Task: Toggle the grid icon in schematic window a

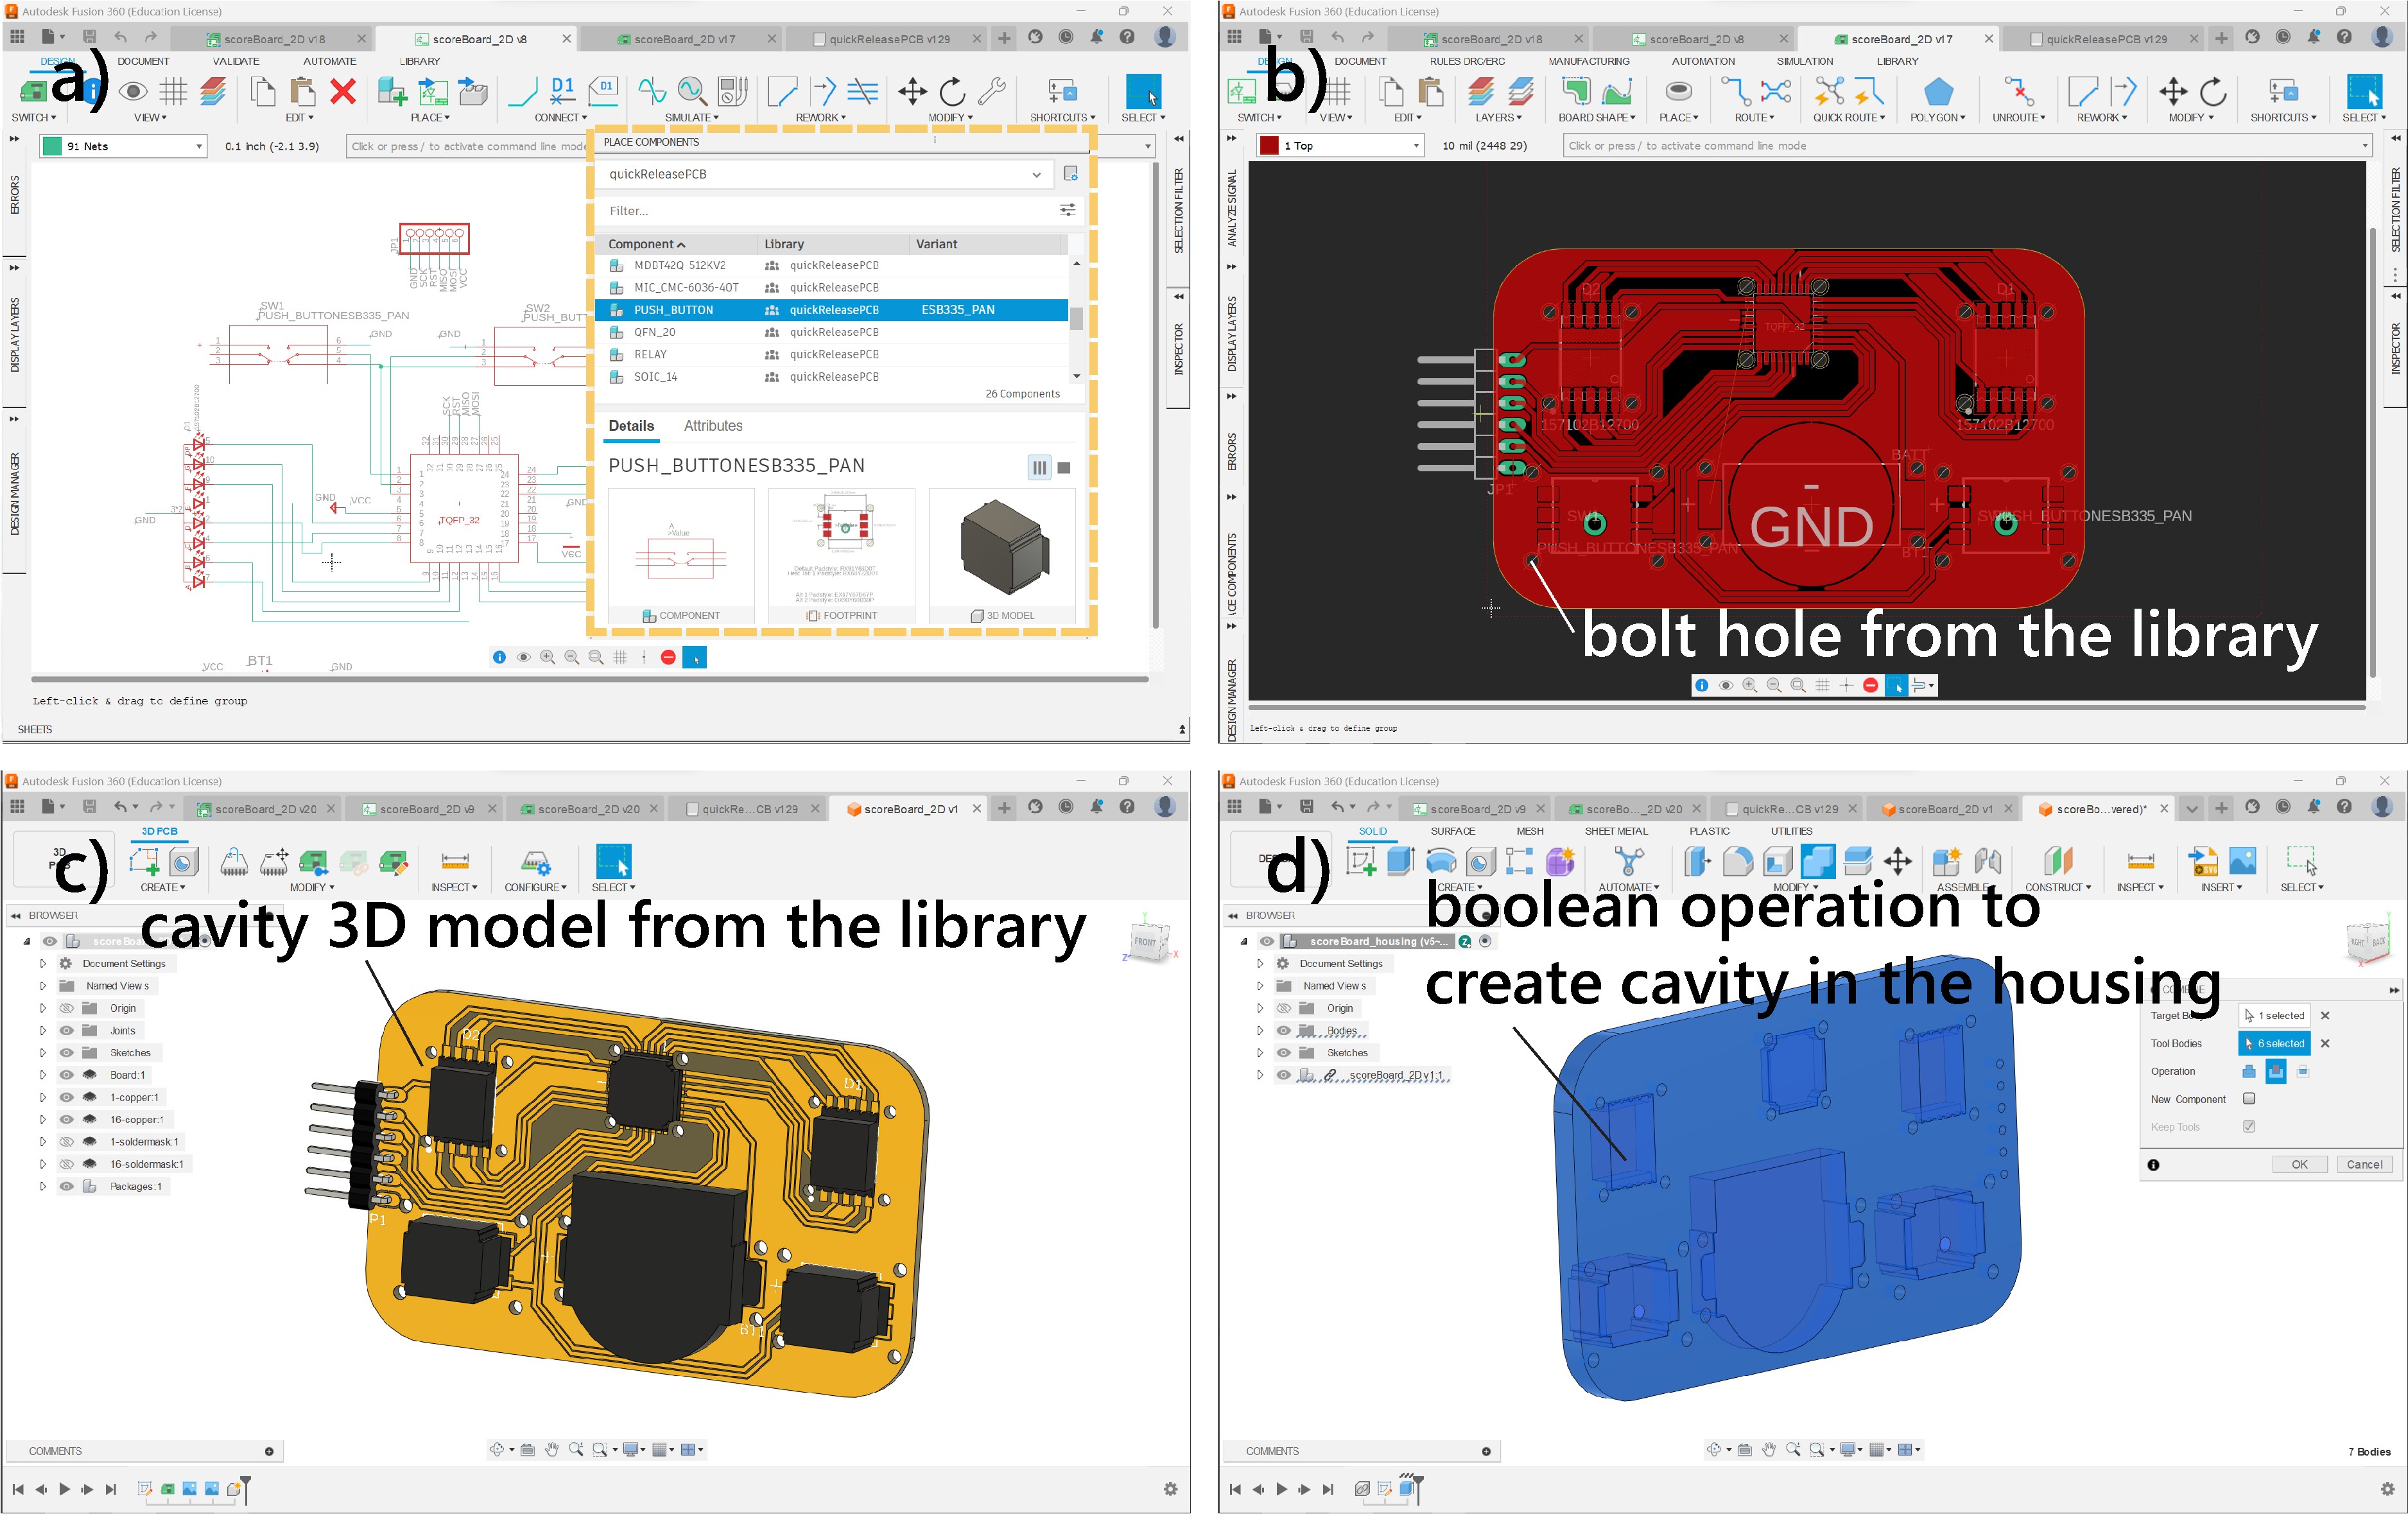Action: click(x=173, y=92)
